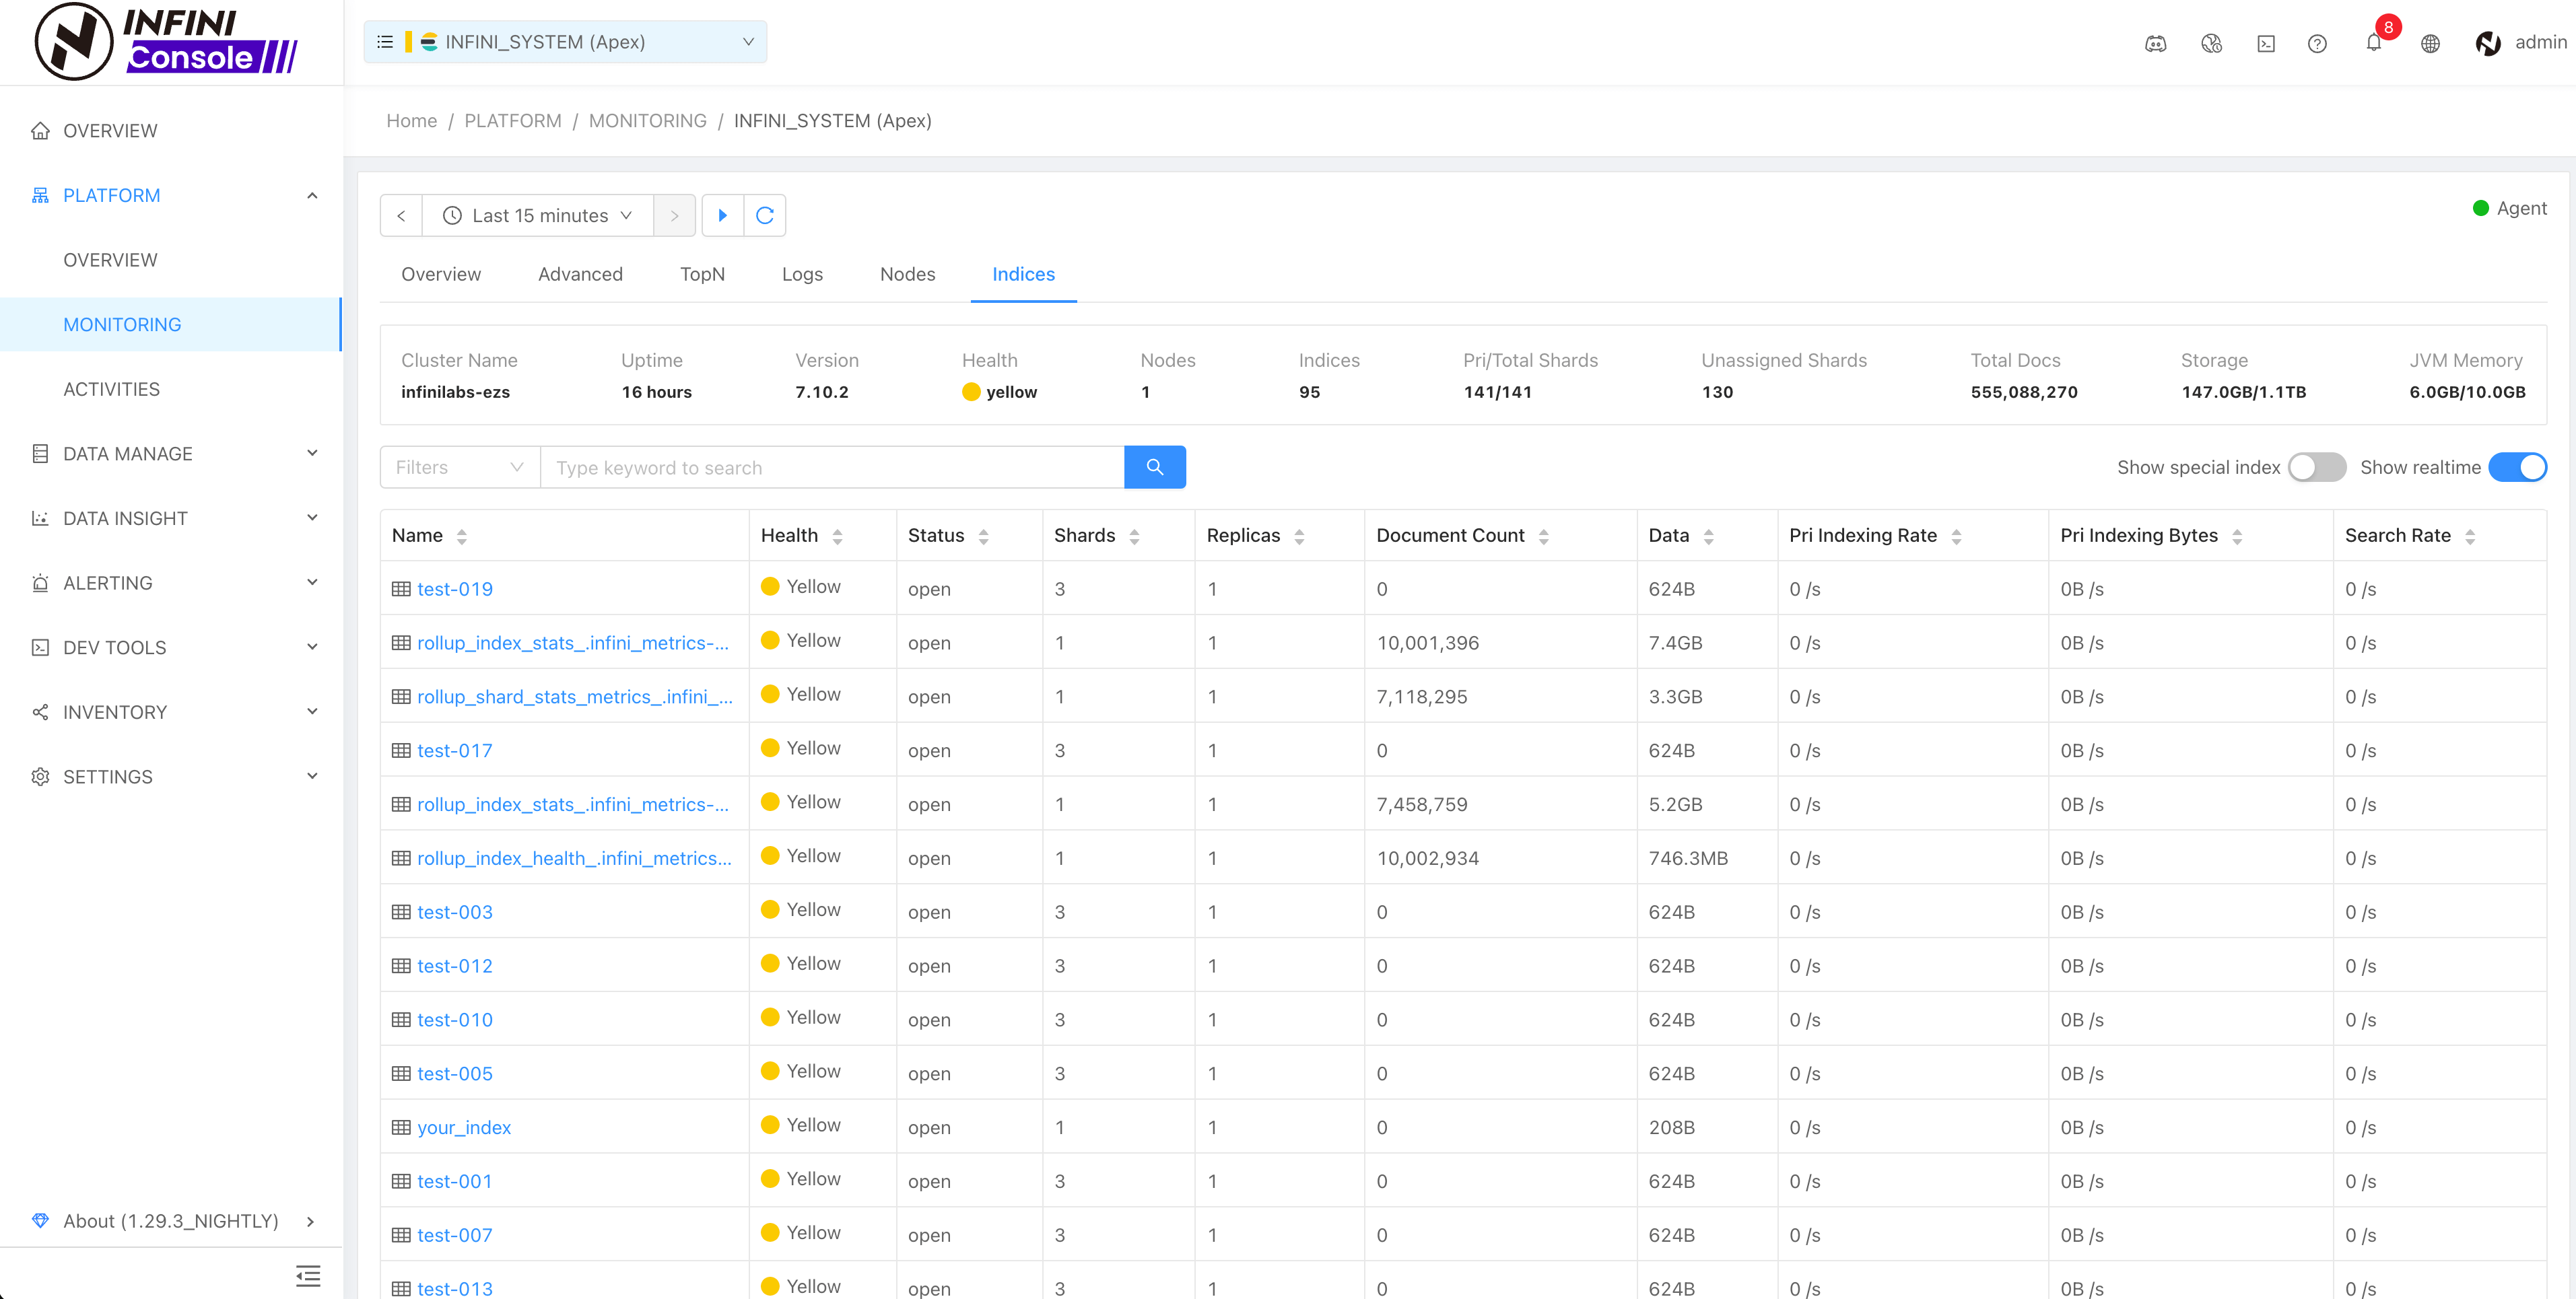The image size is (2576, 1299).
Task: Click the Discord icon in header
Action: [x=2155, y=43]
